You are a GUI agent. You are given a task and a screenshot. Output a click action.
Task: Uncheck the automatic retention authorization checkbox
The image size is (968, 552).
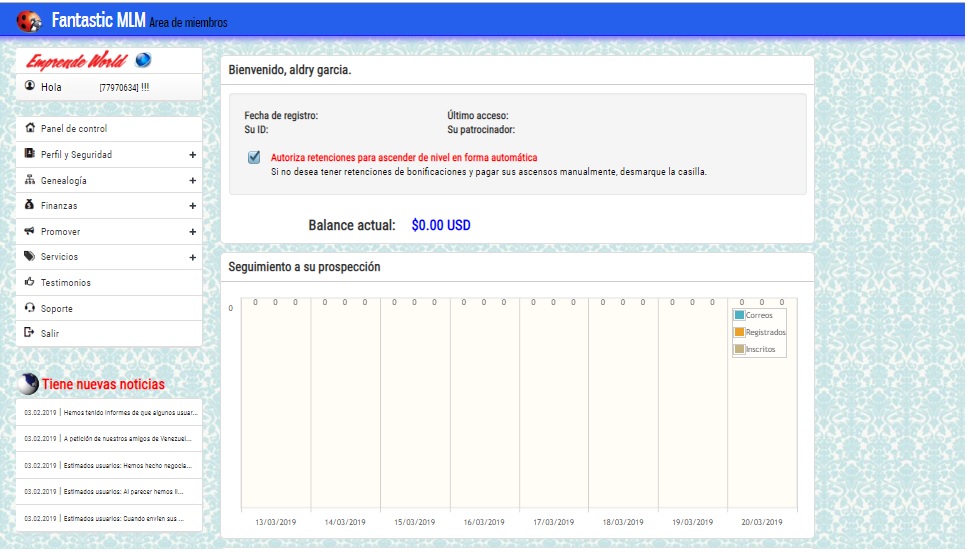254,157
